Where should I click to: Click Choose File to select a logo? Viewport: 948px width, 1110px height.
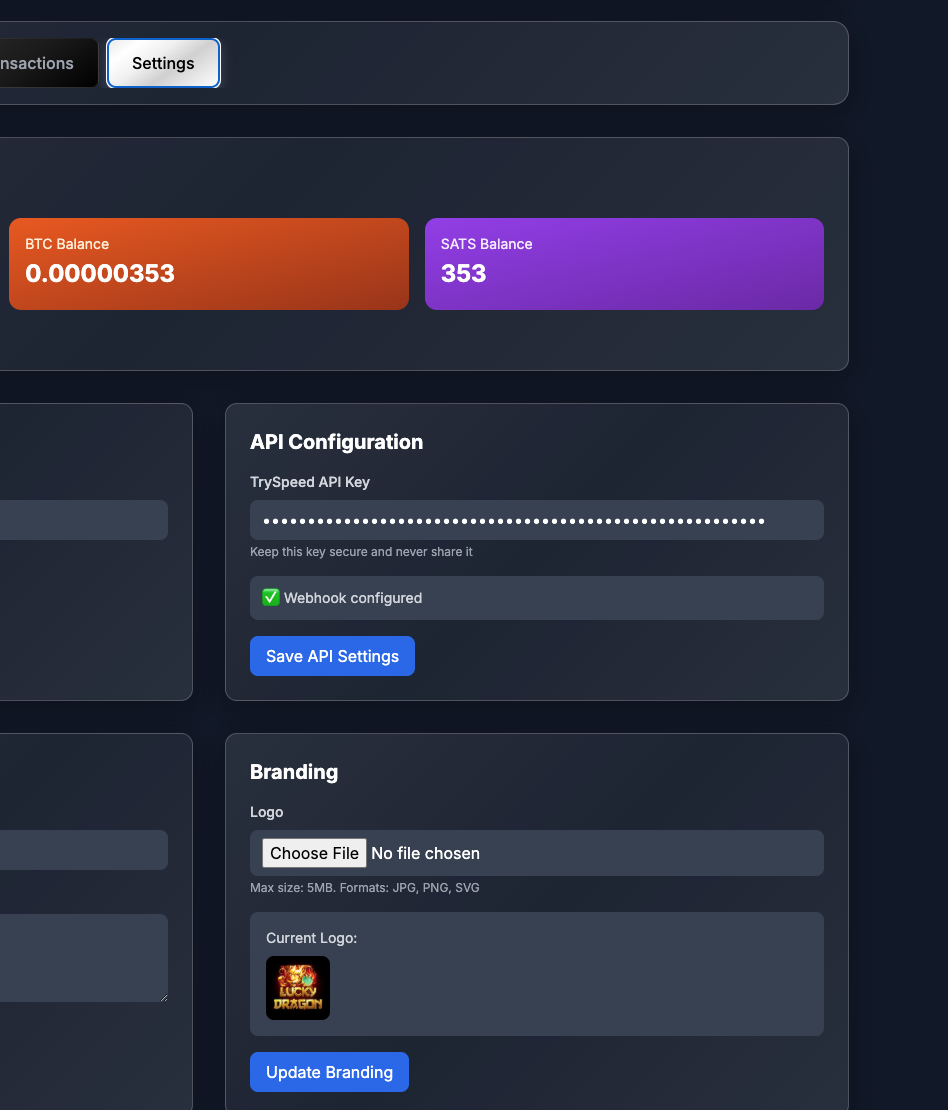pyautogui.click(x=313, y=853)
